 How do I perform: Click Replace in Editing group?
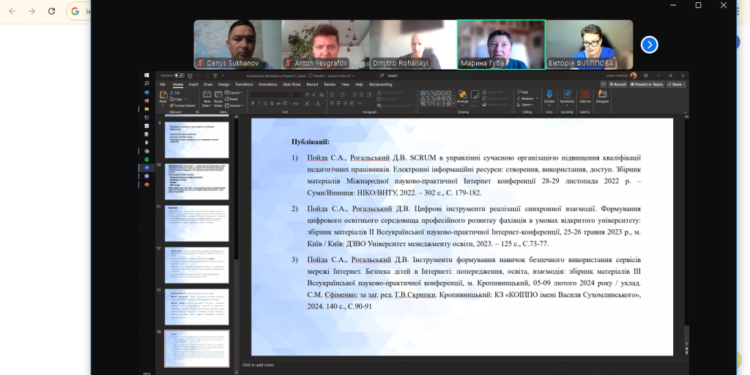coord(526,99)
